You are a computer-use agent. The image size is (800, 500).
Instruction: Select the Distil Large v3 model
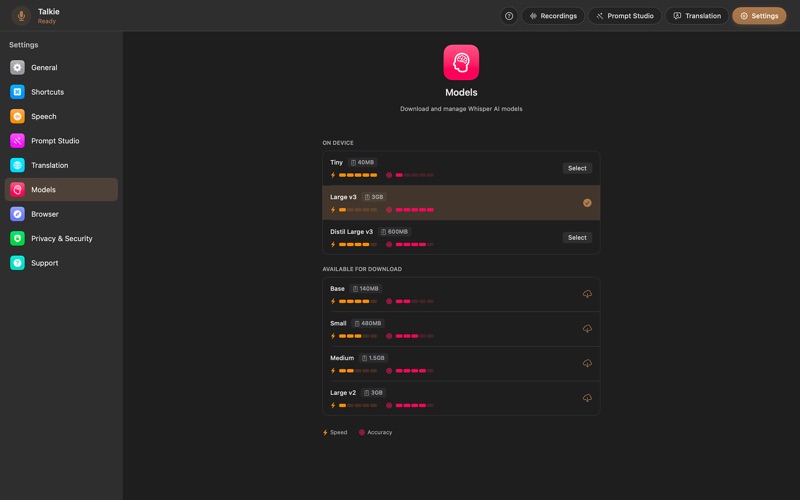[577, 237]
